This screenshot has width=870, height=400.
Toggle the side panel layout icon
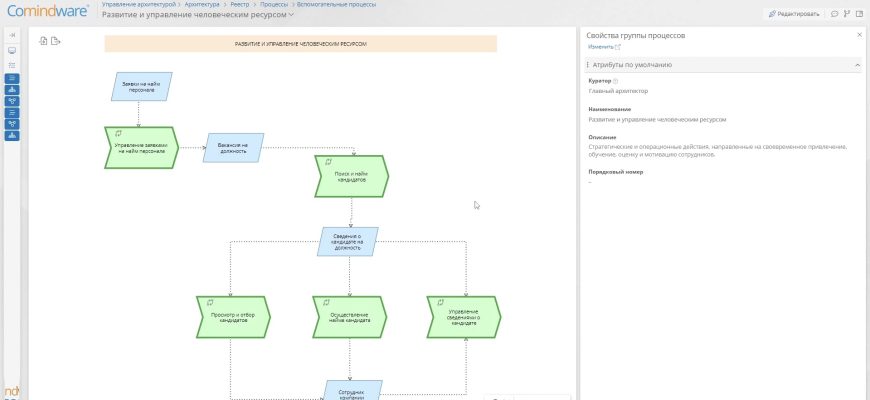860,14
